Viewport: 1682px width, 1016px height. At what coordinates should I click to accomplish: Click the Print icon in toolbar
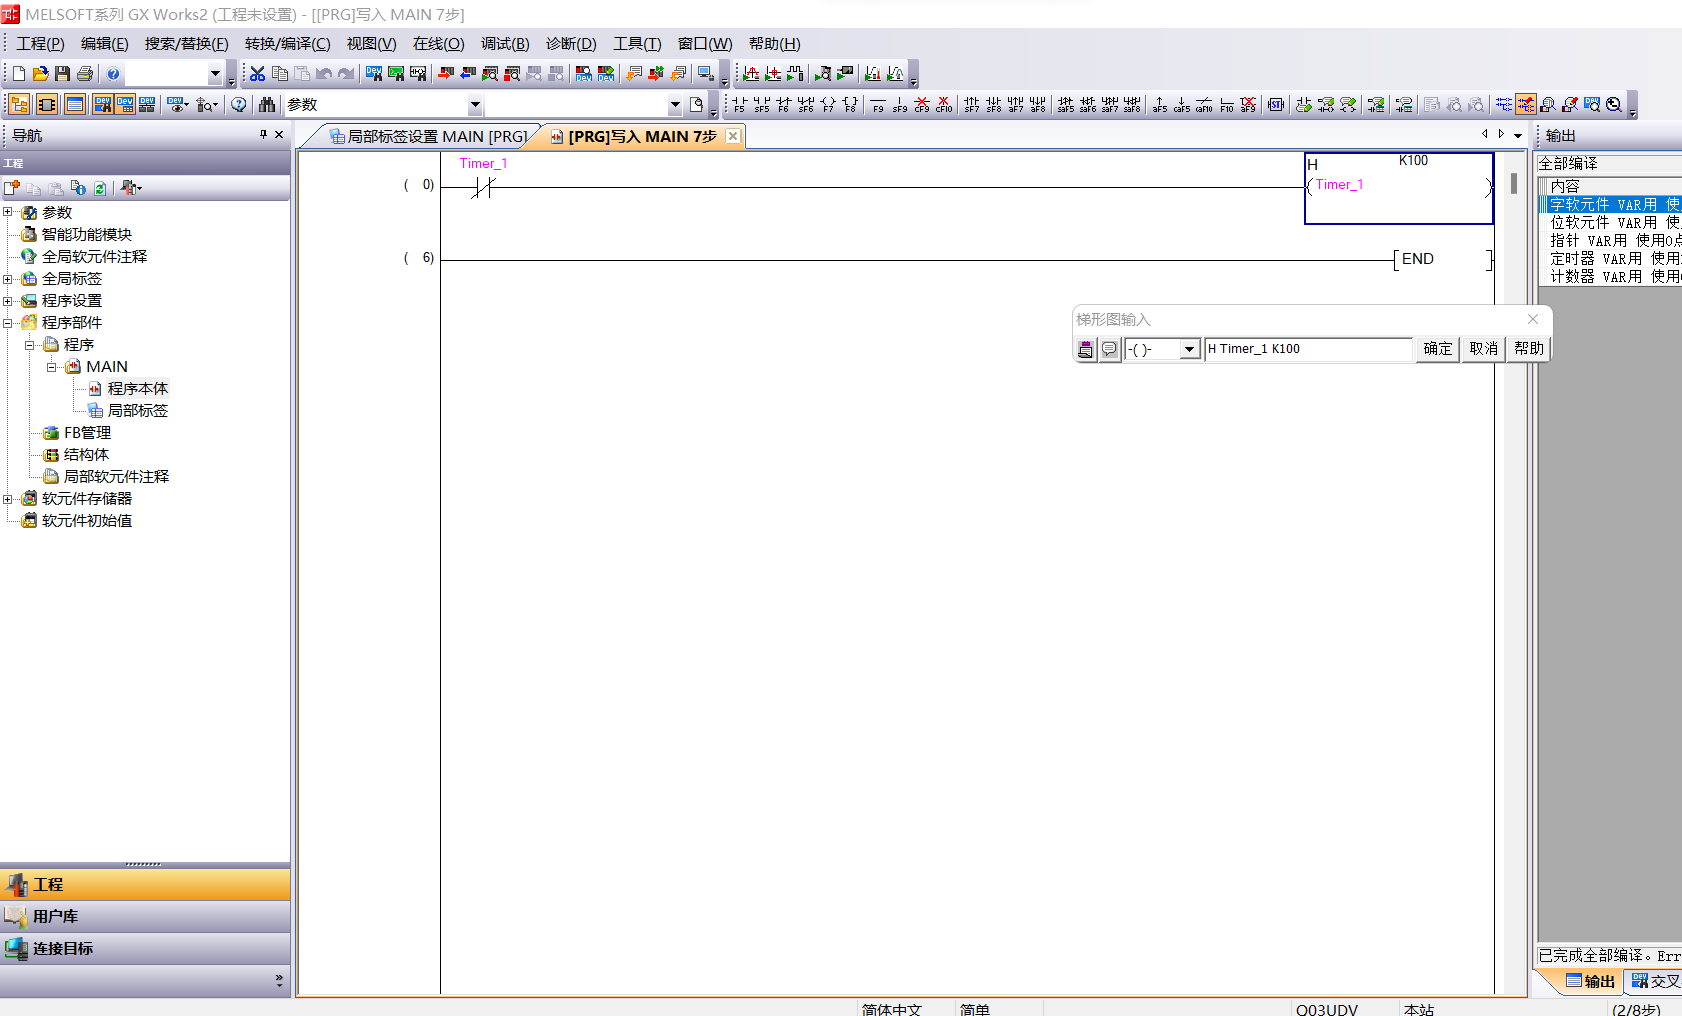point(85,74)
